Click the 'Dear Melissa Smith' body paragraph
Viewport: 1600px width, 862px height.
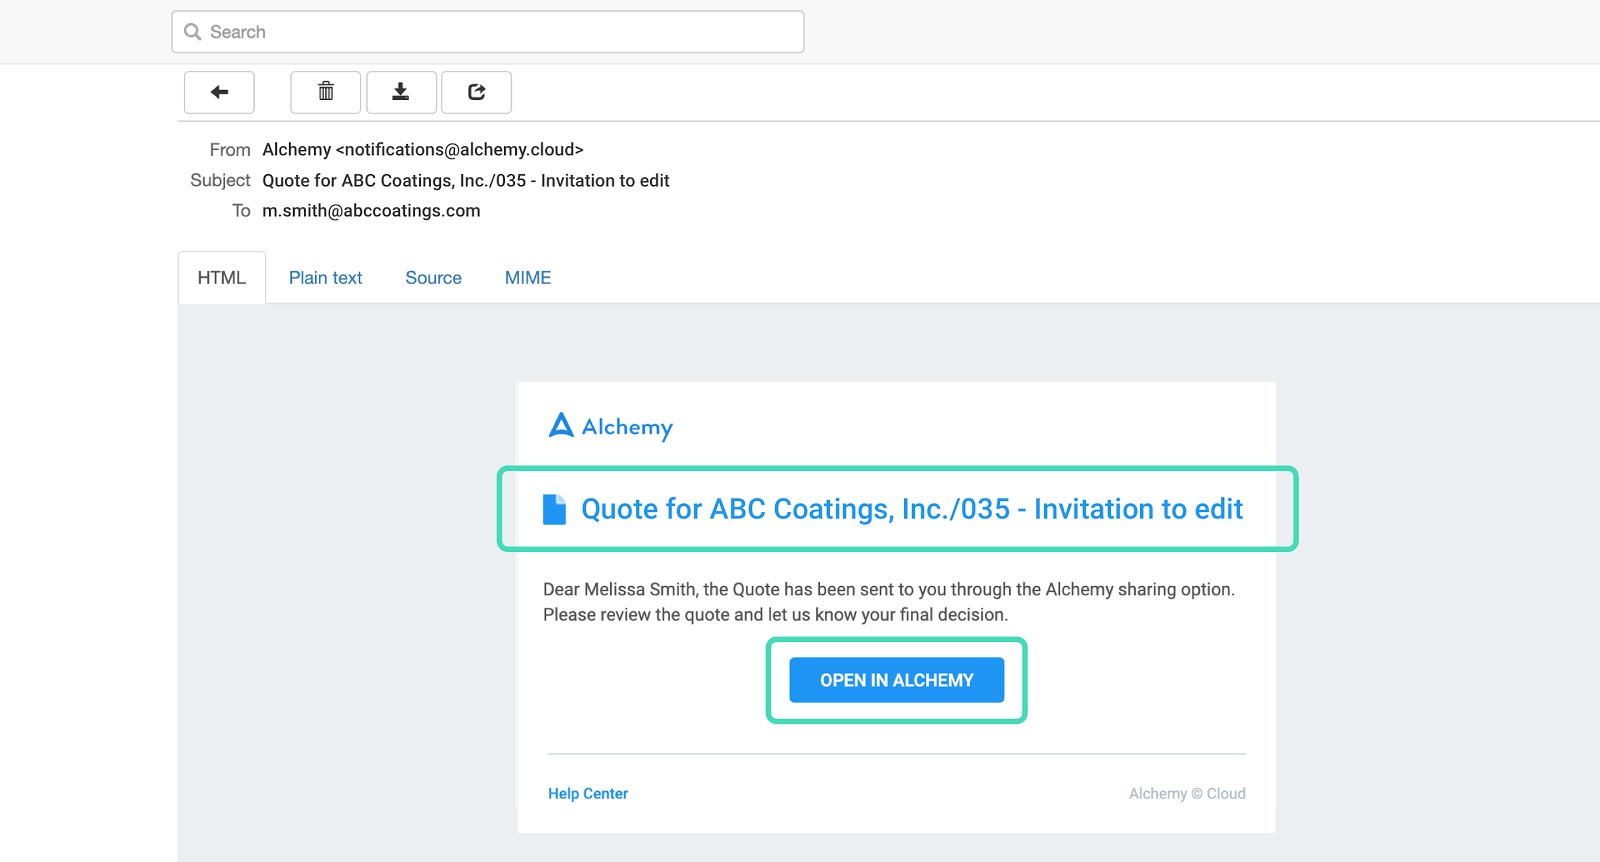pos(889,602)
